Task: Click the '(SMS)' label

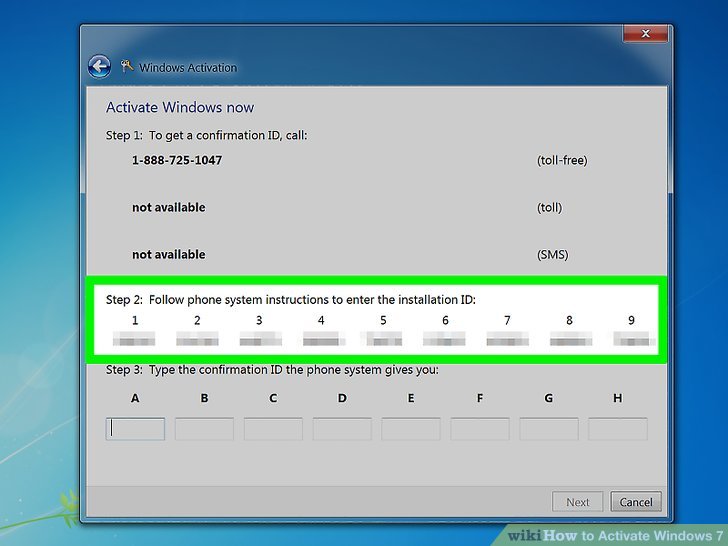Action: (552, 255)
